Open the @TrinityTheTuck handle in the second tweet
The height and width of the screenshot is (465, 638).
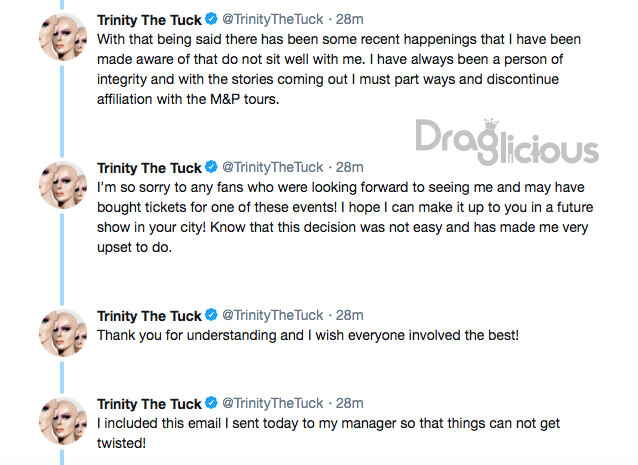point(273,167)
